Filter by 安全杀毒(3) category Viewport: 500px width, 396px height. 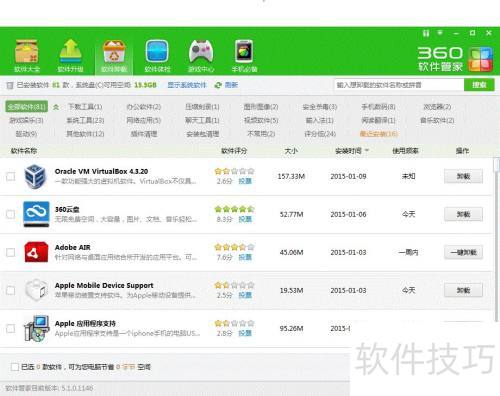coord(320,107)
